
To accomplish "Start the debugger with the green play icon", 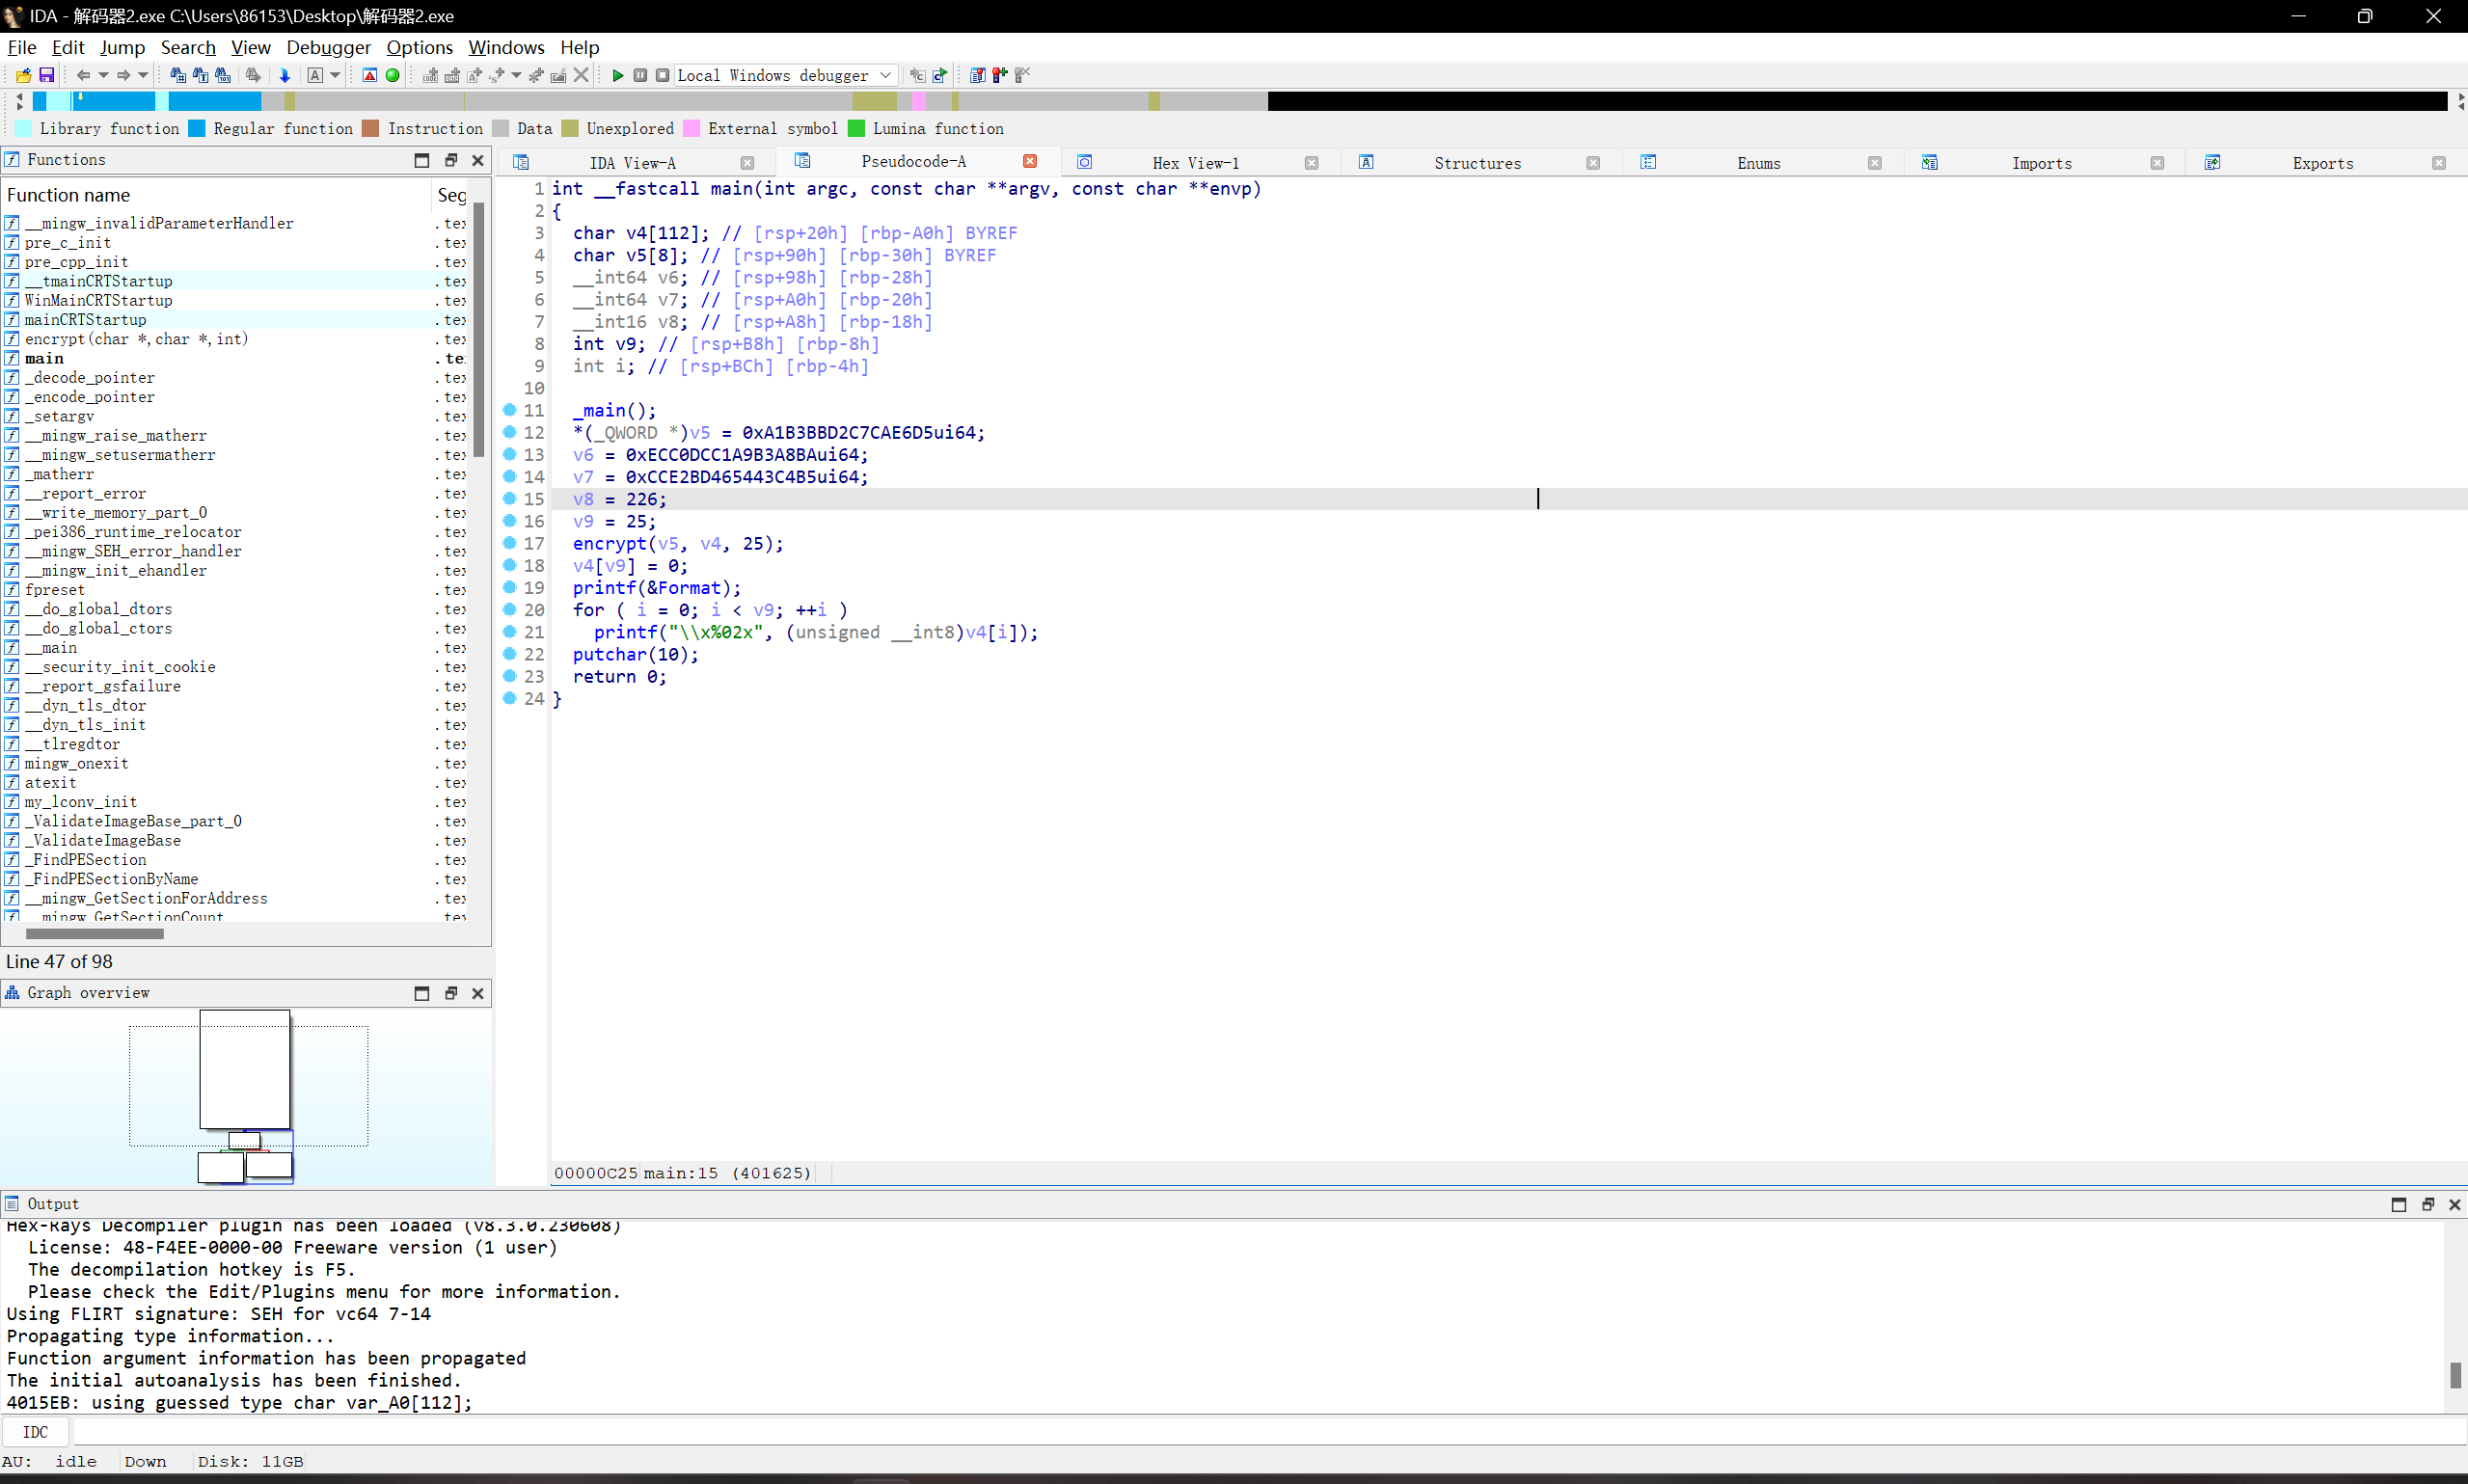I will (x=617, y=75).
